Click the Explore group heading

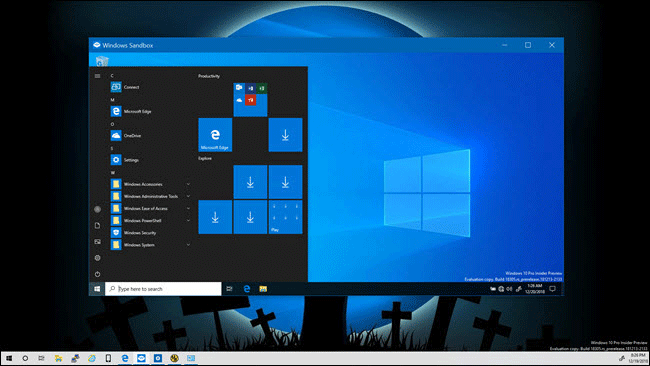(205, 158)
